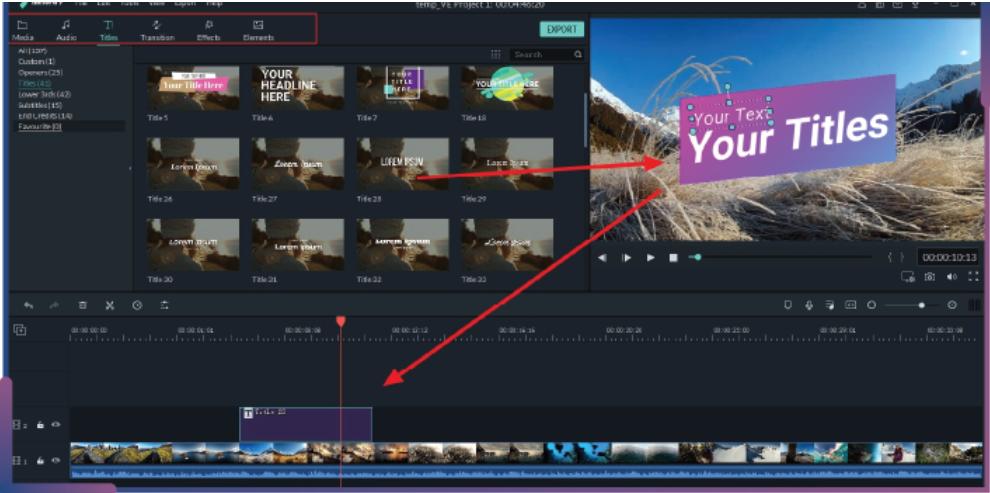Image resolution: width=990 pixels, height=493 pixels.
Task: Click the manage tracks add icon
Action: coord(20,330)
